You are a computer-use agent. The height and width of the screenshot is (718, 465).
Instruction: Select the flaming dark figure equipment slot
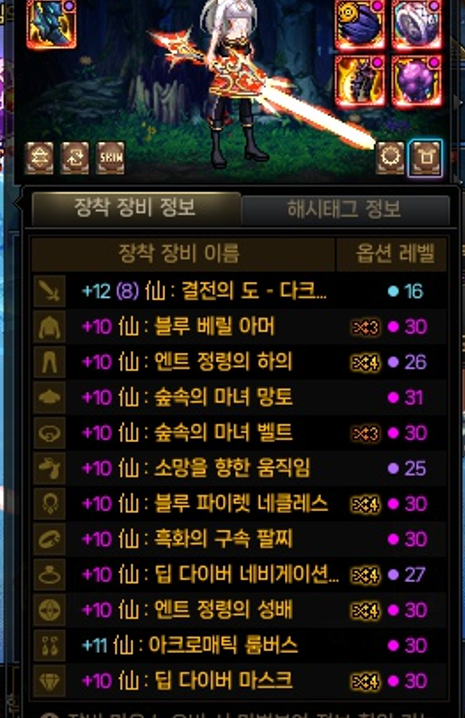pyautogui.click(x=360, y=81)
